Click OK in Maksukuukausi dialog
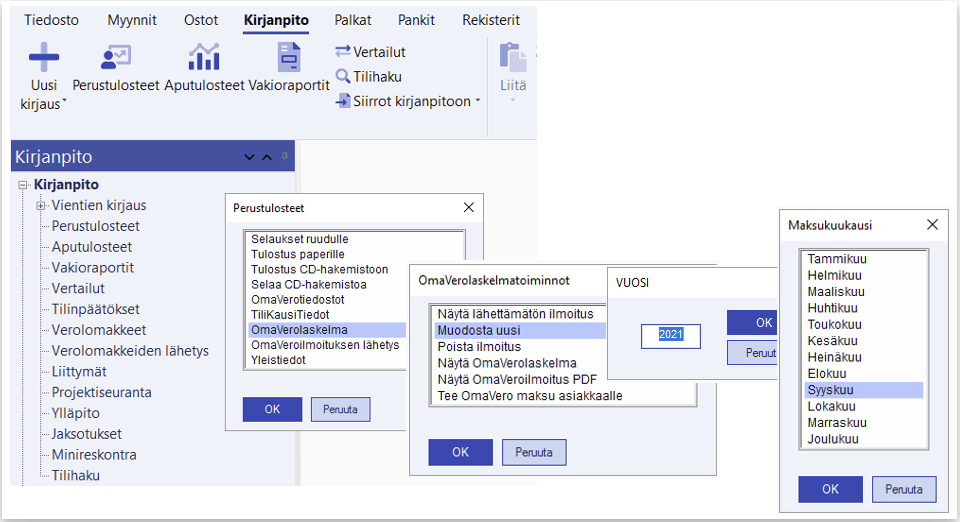 point(830,489)
